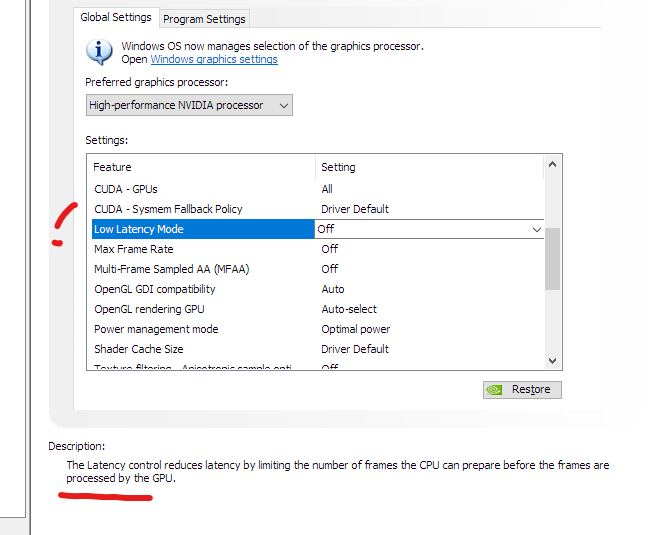Select the CUDA - GPUs feature row
Image resolution: width=661 pixels, height=535 pixels.
tap(318, 189)
